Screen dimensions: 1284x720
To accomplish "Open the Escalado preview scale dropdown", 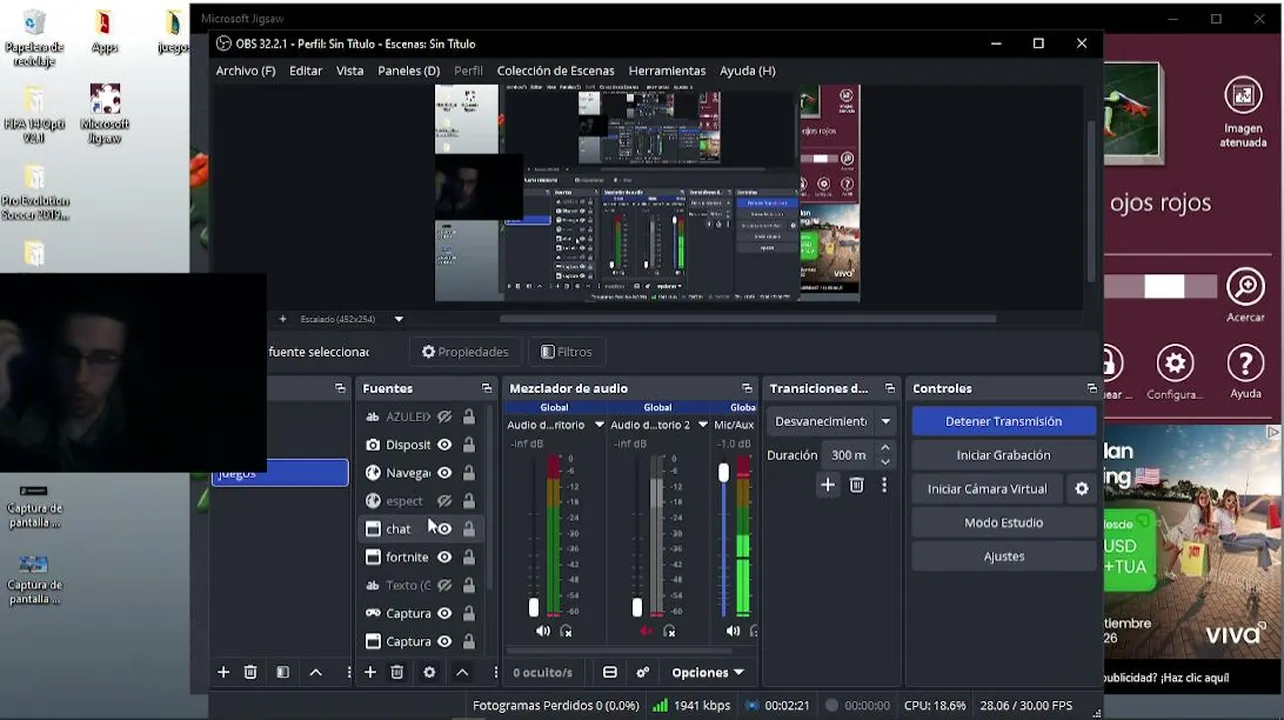I will (x=398, y=319).
